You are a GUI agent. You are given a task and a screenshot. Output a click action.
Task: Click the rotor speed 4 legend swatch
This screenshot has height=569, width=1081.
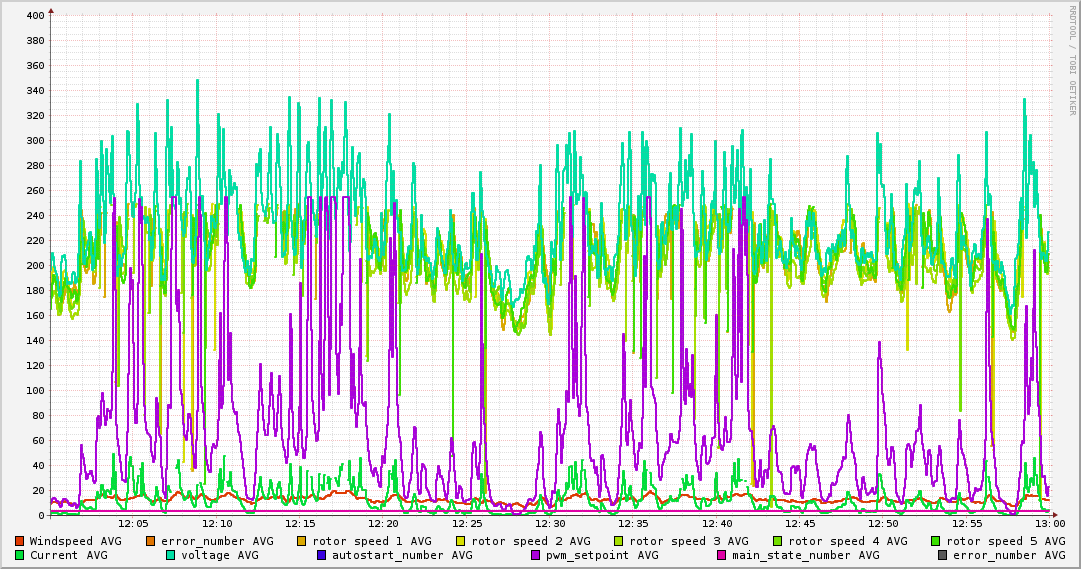click(x=778, y=541)
